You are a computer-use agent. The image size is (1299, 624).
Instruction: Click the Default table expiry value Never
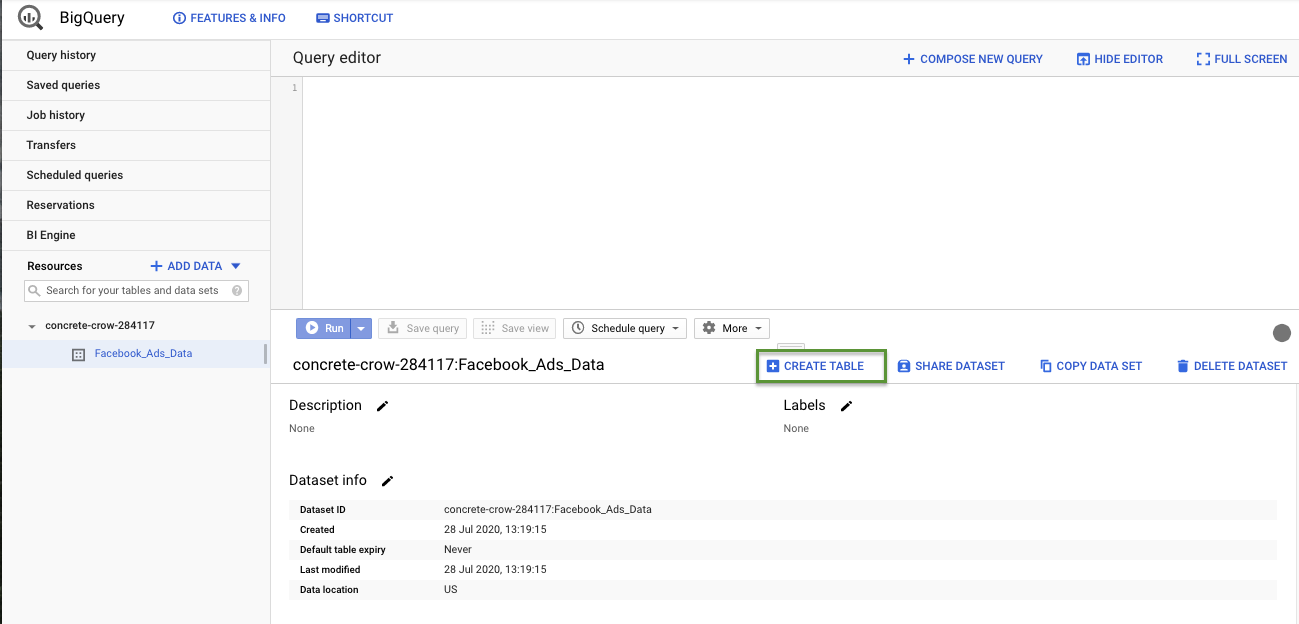point(458,550)
